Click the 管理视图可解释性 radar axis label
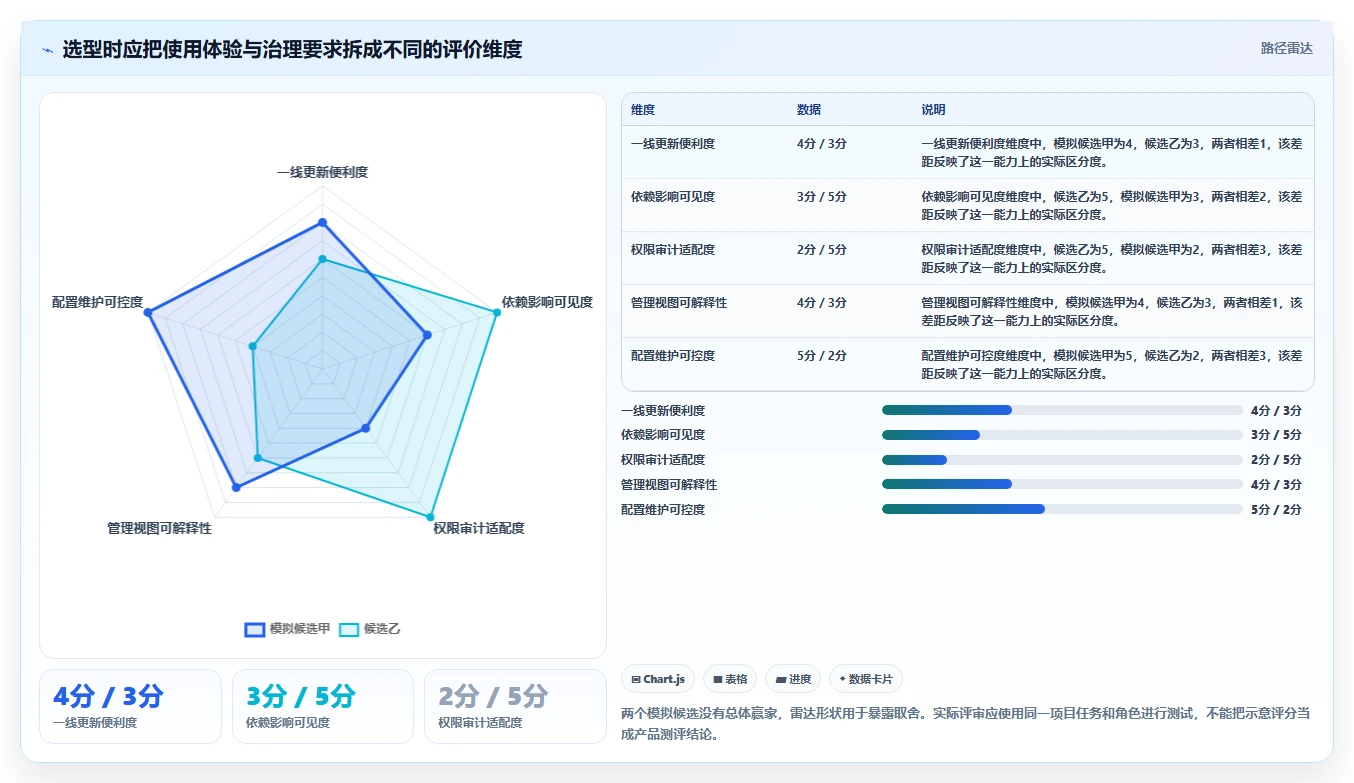 pos(159,528)
